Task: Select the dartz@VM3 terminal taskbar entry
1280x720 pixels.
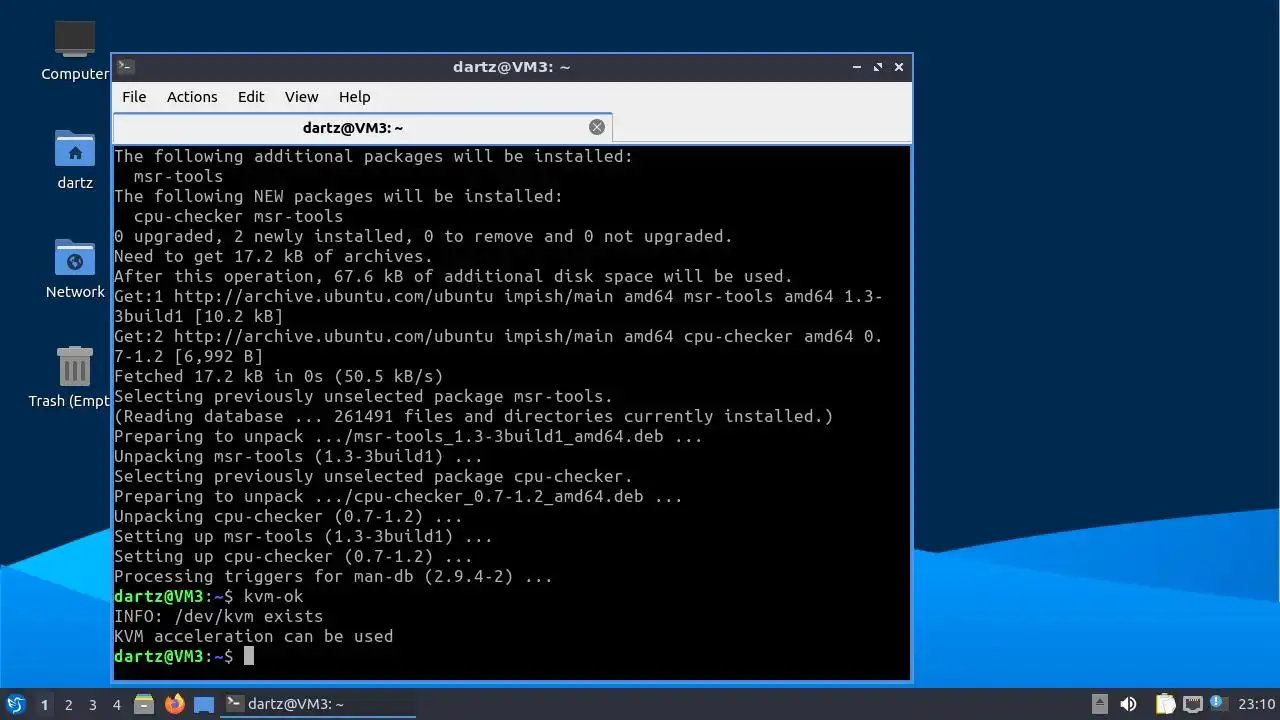Action: 318,704
